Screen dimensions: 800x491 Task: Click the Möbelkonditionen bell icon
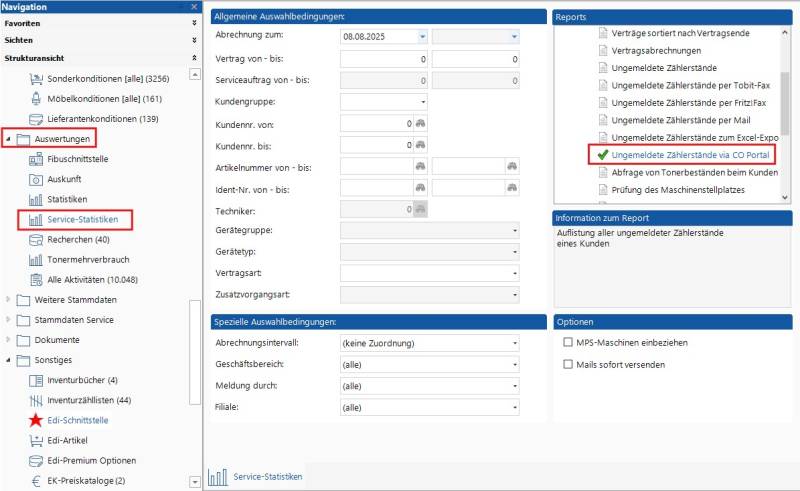(36, 98)
